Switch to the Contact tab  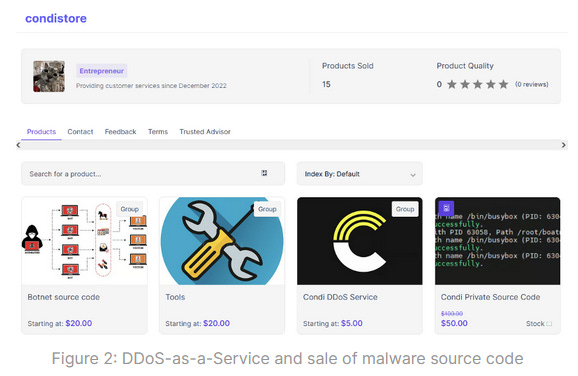point(80,132)
